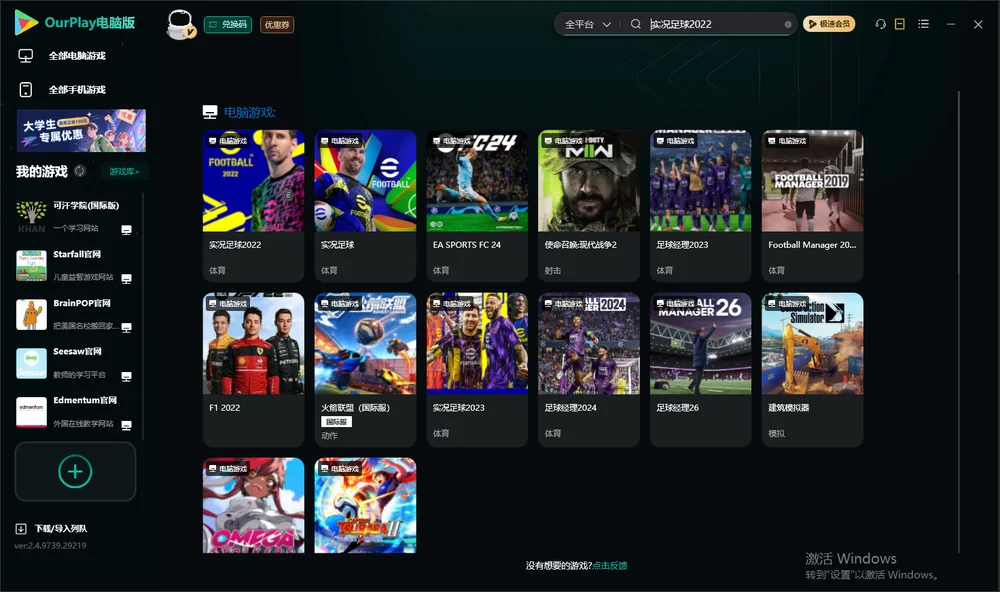Image resolution: width=1000 pixels, height=592 pixels.
Task: Click the OurPlay logo icon
Action: tap(26, 22)
